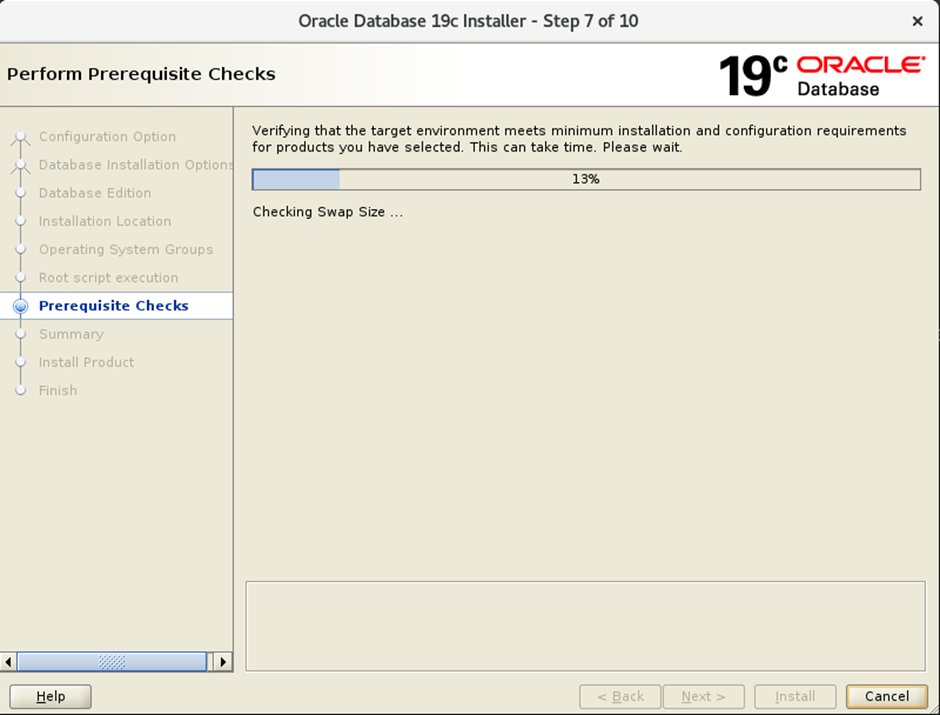Click the Summary step bullet icon
The height and width of the screenshot is (715, 940).
point(20,334)
